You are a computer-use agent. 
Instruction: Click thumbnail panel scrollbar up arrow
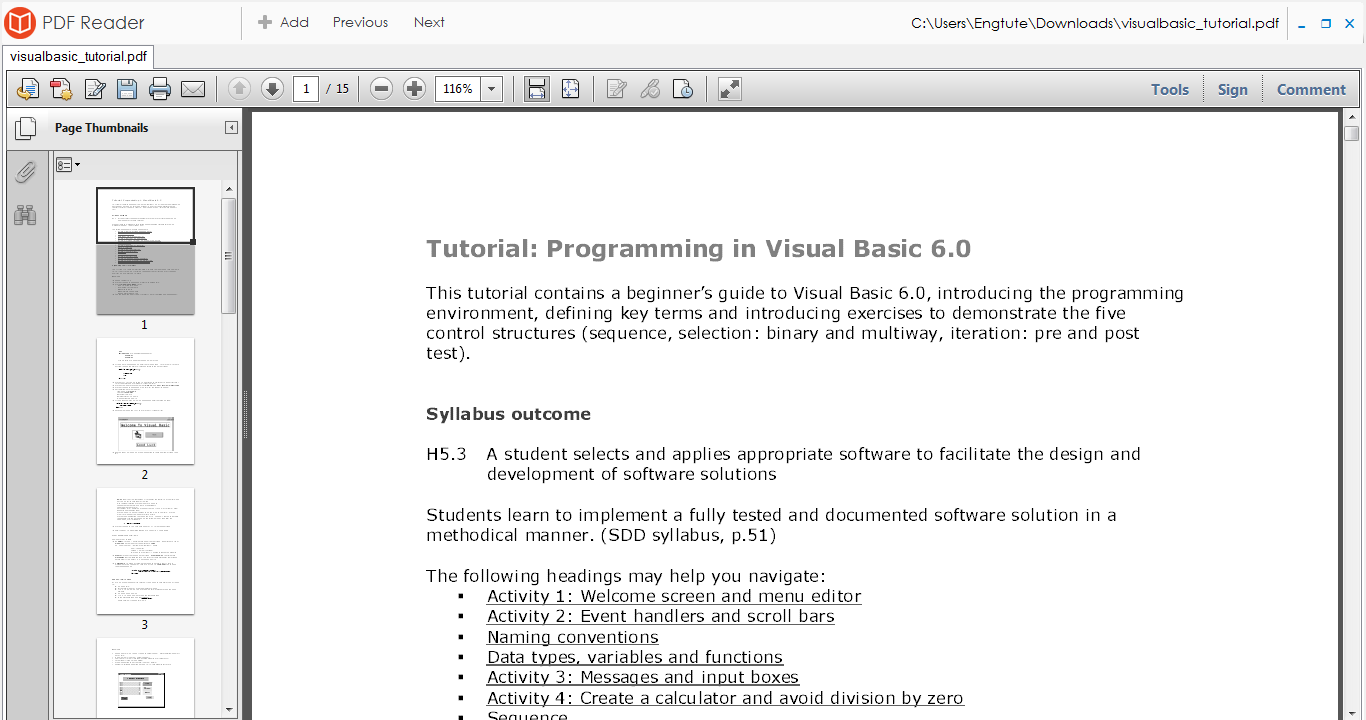coord(229,189)
